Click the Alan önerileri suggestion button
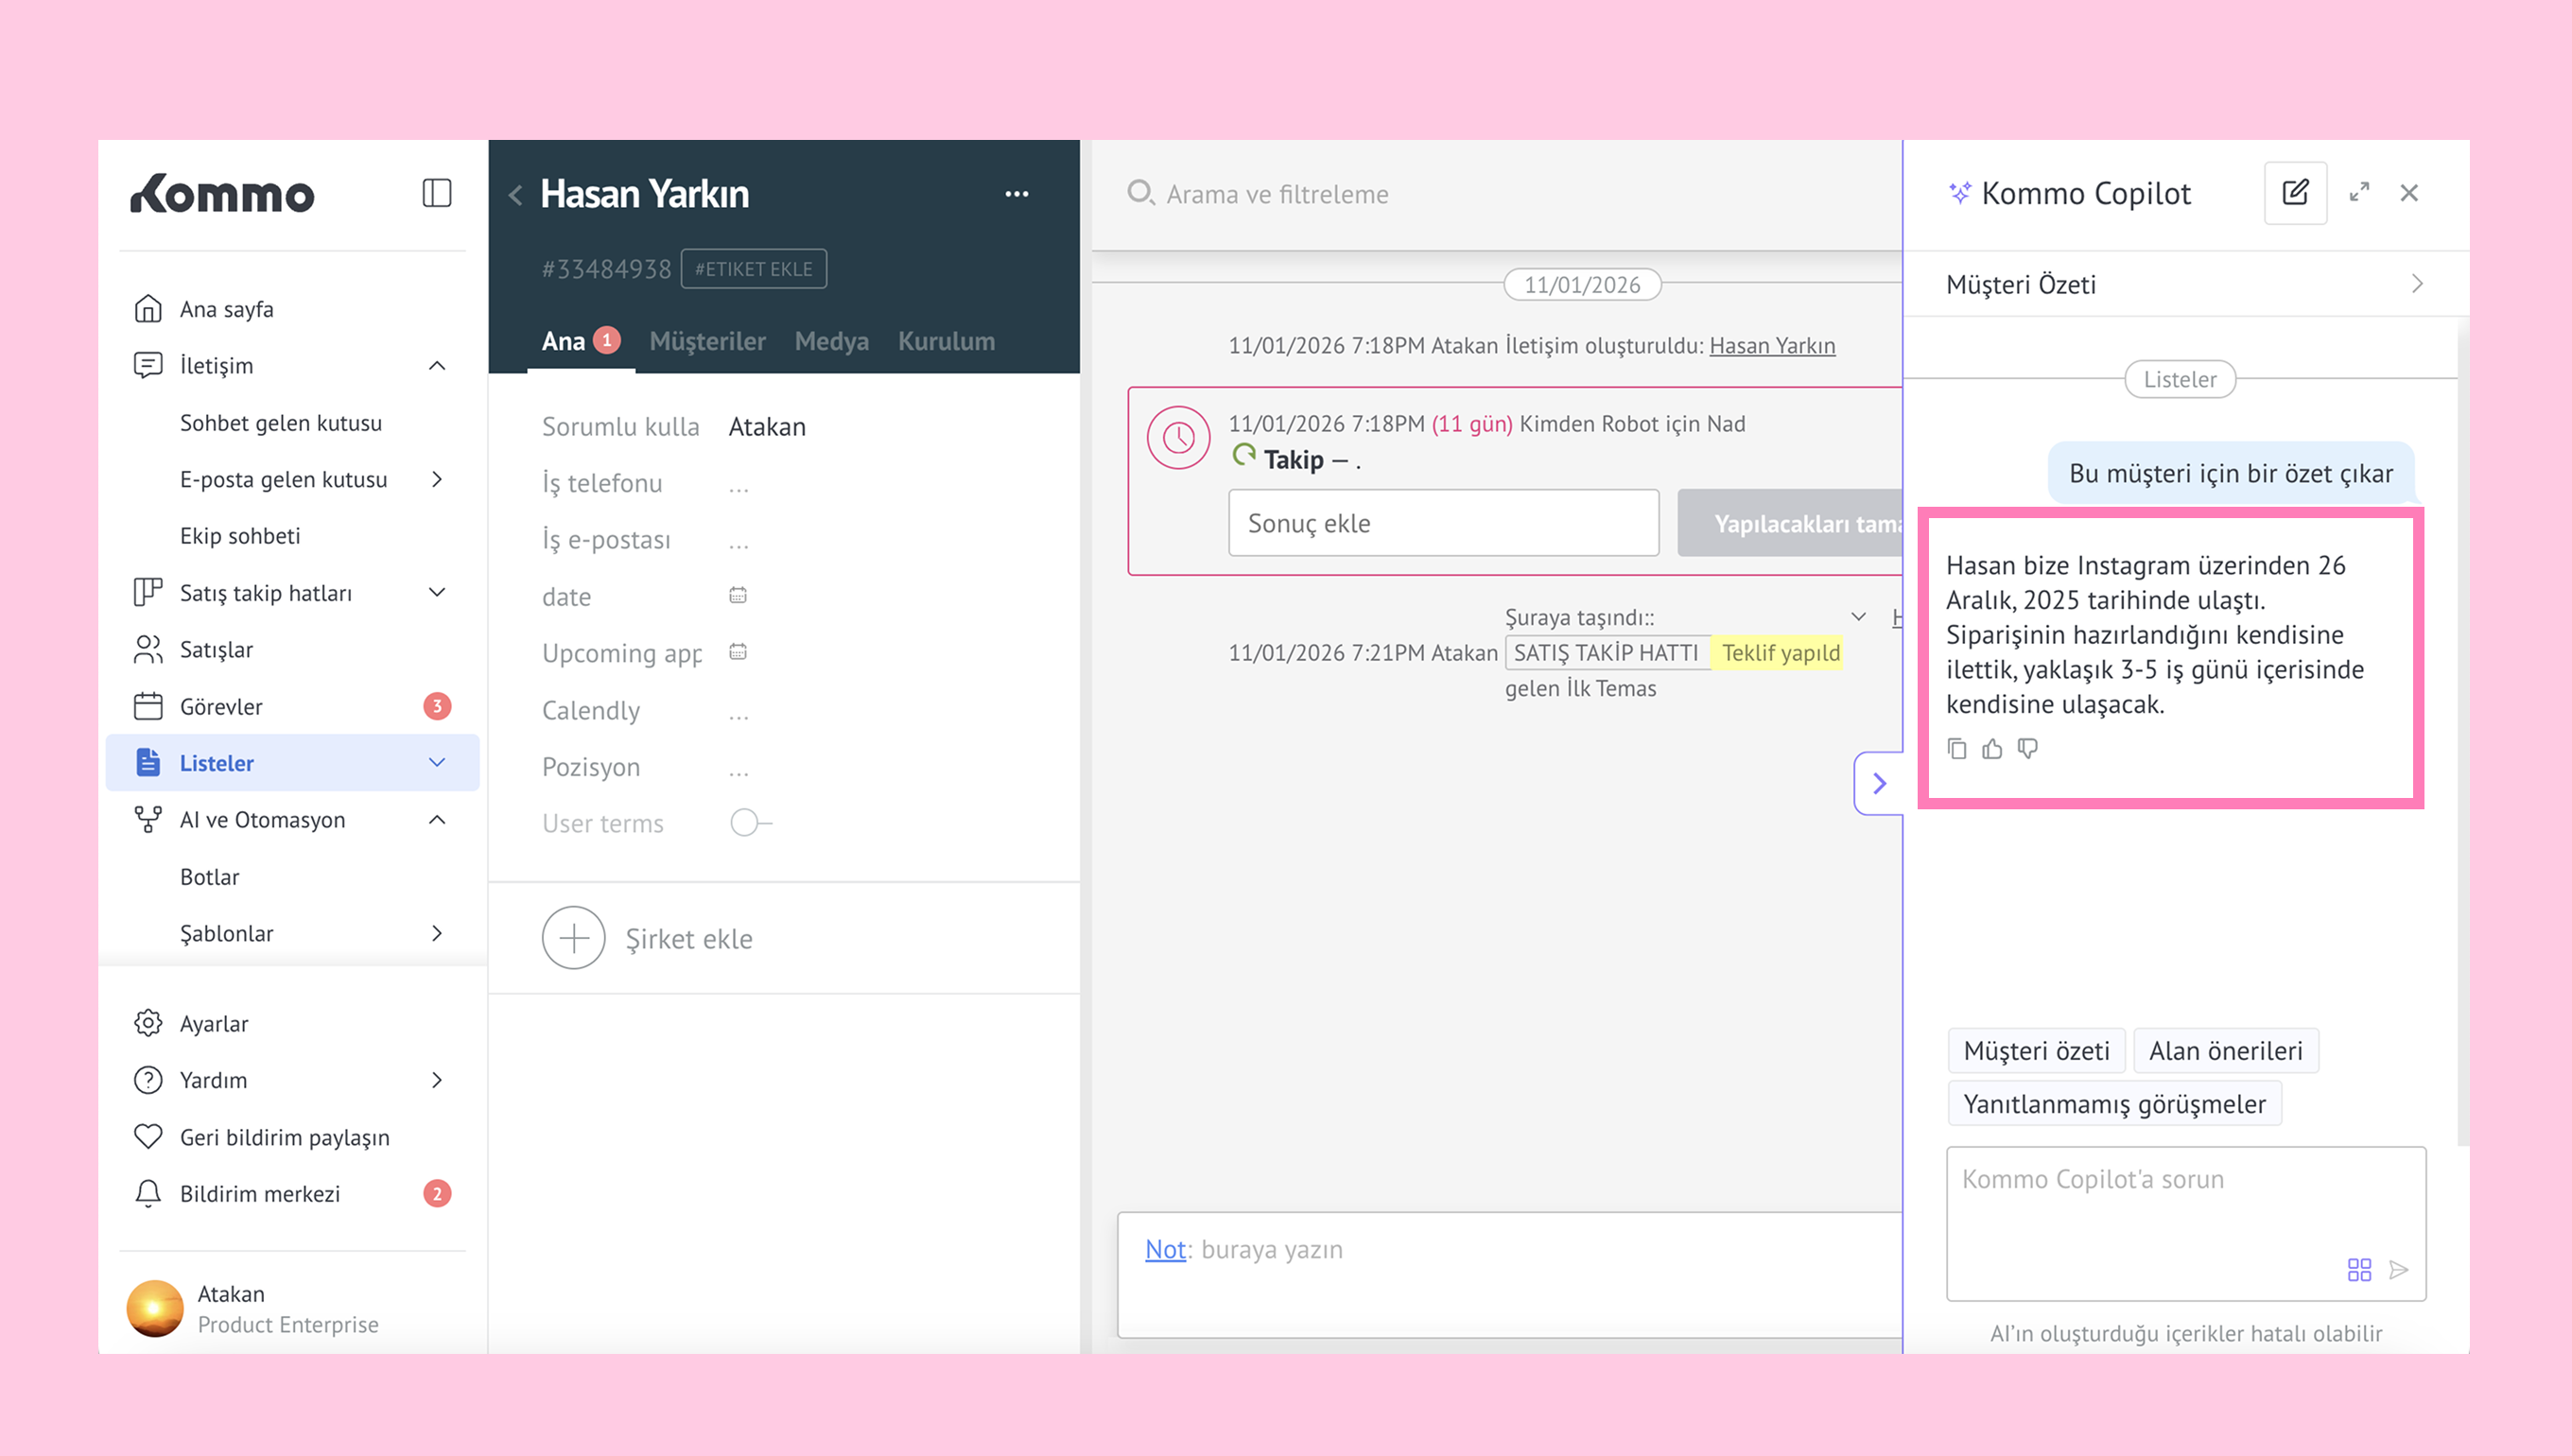This screenshot has width=2572, height=1456. 2225,1051
